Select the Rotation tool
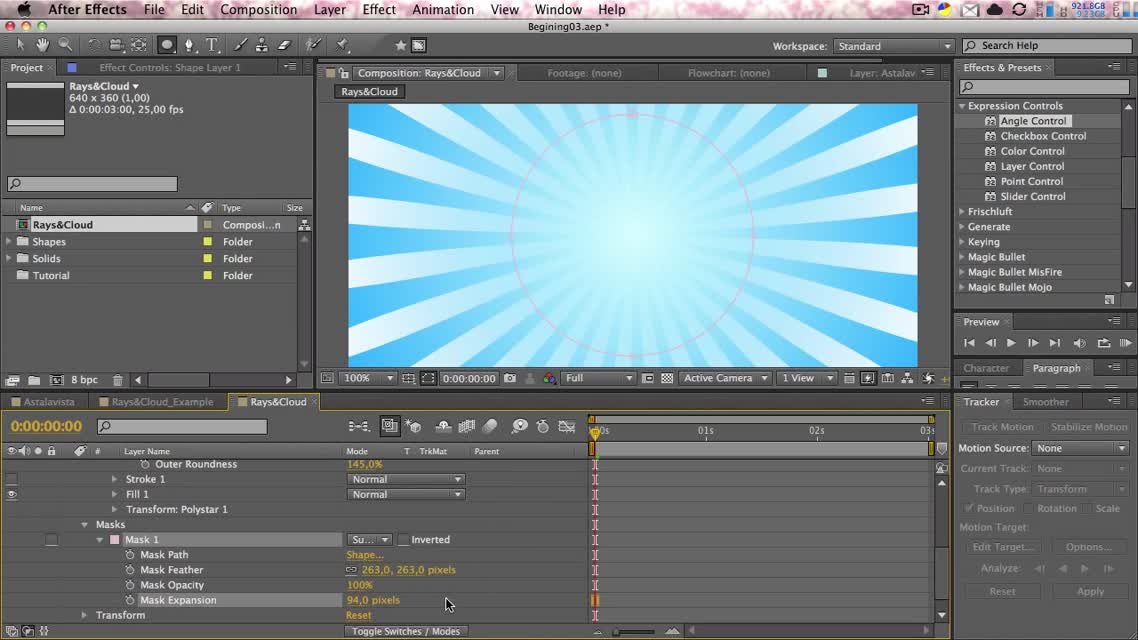The image size is (1138, 640). click(x=94, y=45)
